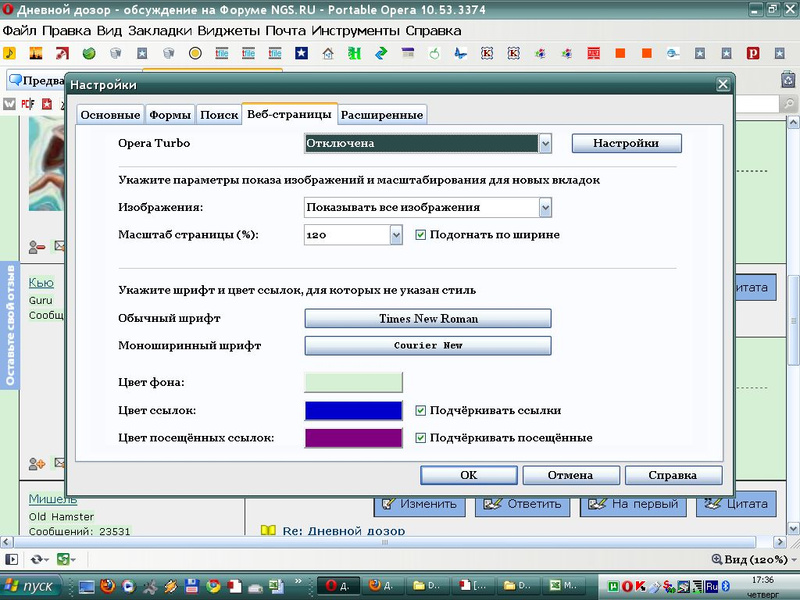Viewport: 800px width, 600px height.
Task: Click the green circular bookmark icon in bookmarks bar
Action: pyautogui.click(x=89, y=53)
